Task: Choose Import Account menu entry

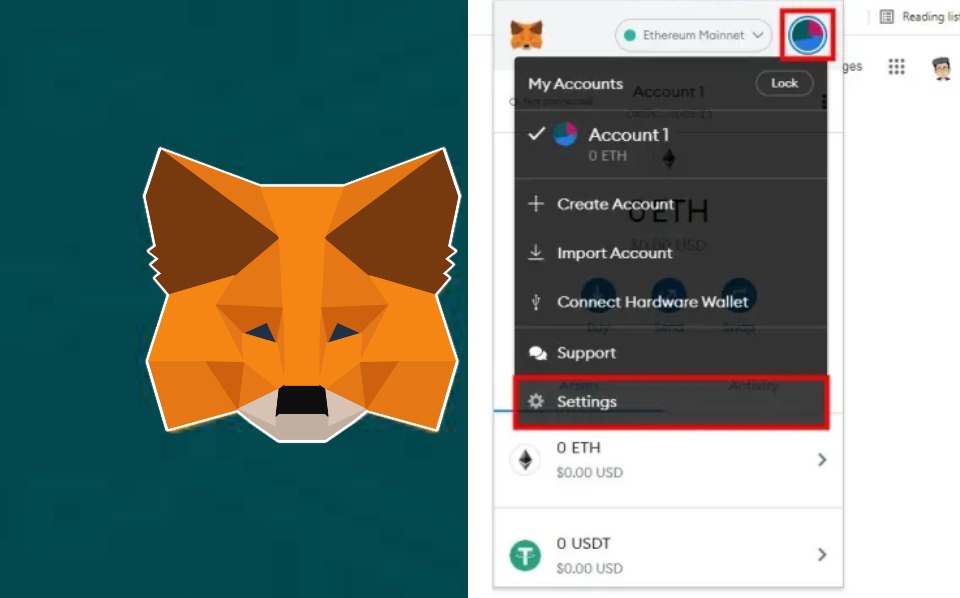Action: click(x=670, y=253)
